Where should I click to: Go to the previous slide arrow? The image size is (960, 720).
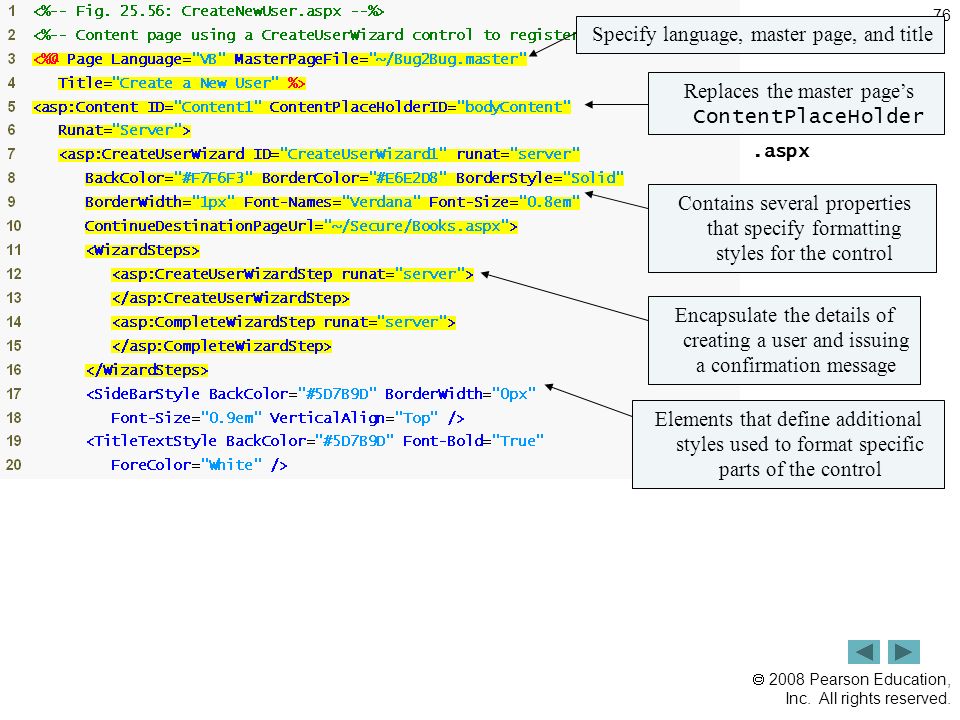(863, 651)
